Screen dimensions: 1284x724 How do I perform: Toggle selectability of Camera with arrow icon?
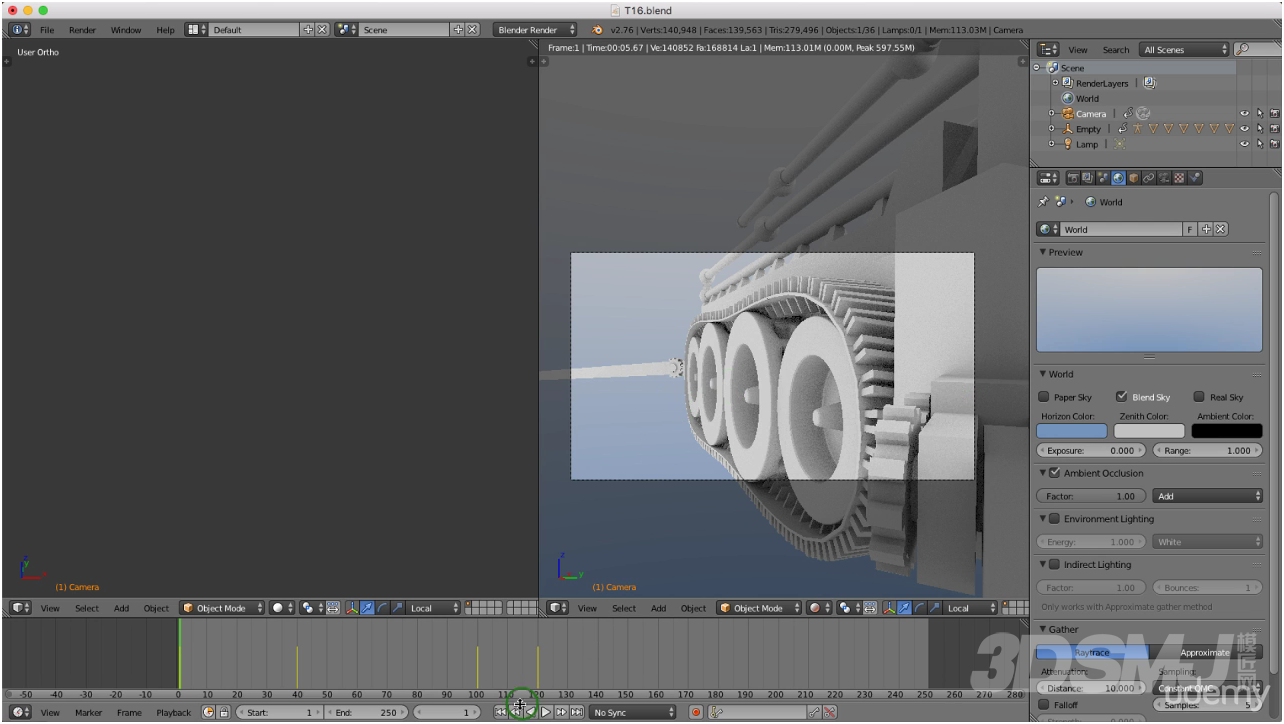click(1260, 114)
